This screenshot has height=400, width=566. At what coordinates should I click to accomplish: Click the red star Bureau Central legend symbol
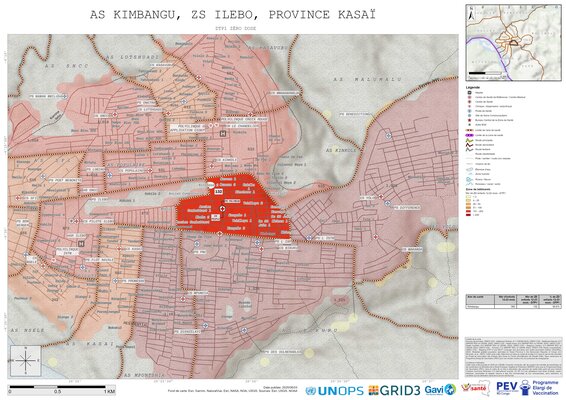coord(469,120)
